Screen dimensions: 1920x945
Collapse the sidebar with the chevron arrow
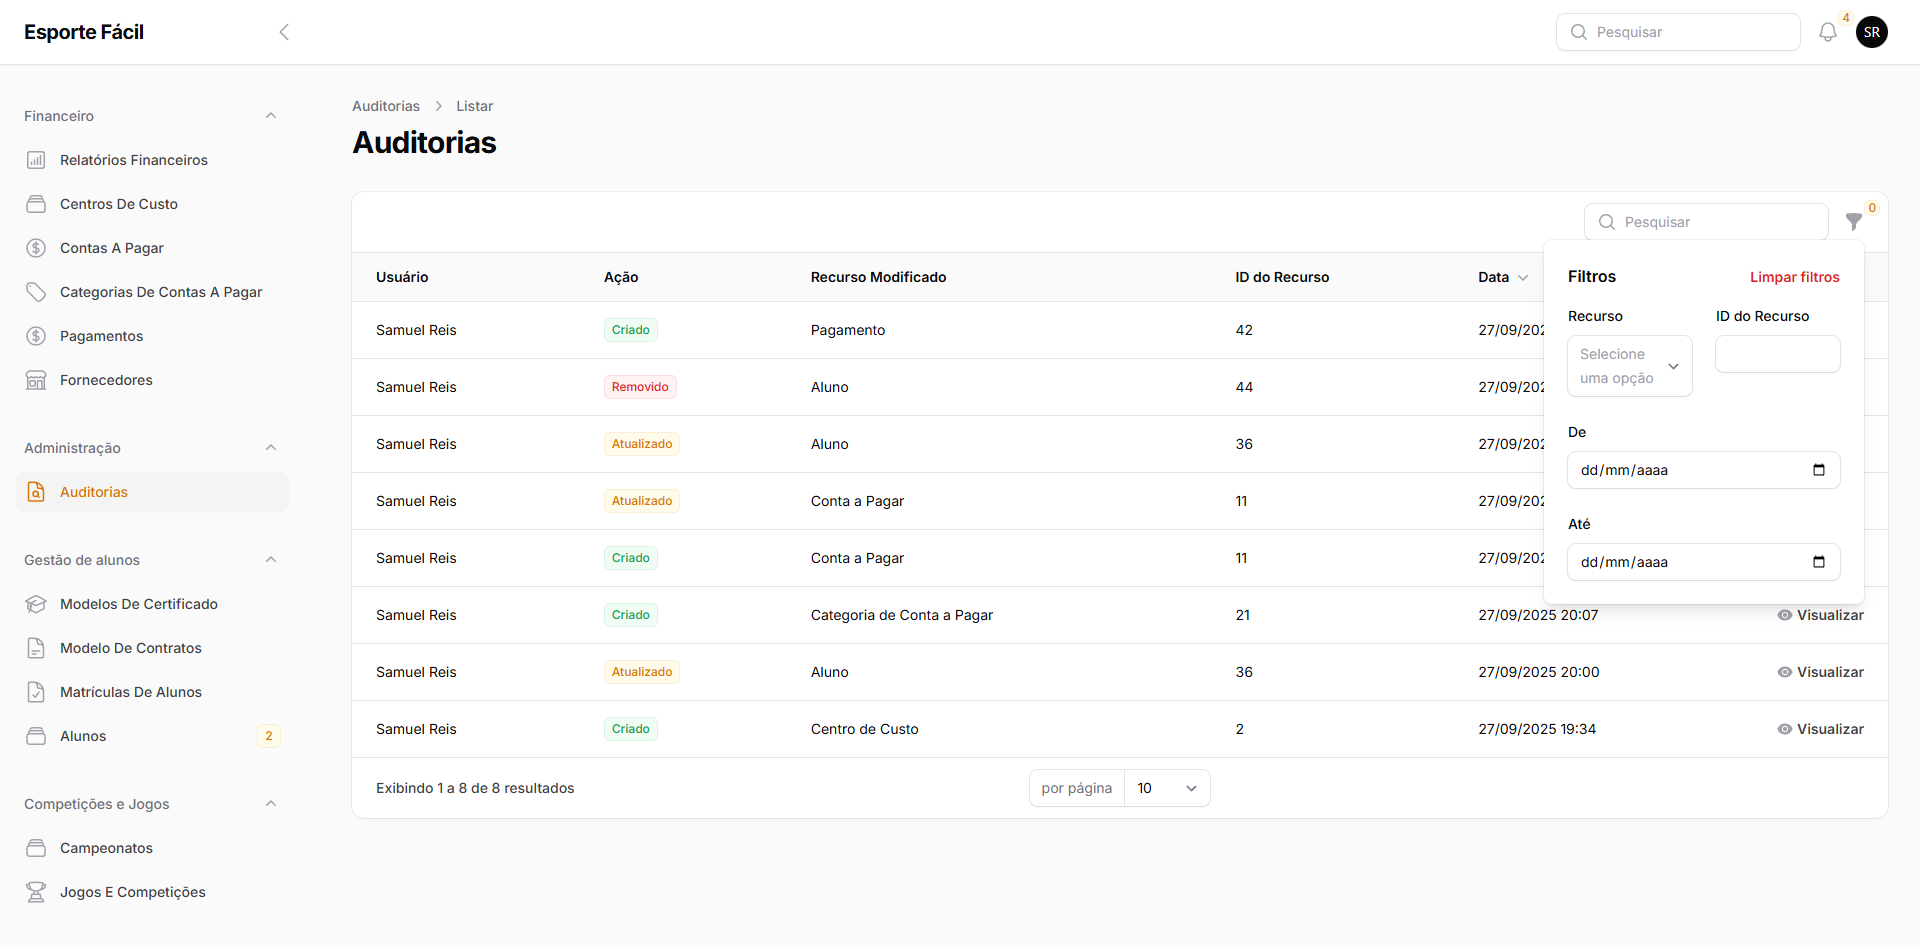point(284,32)
